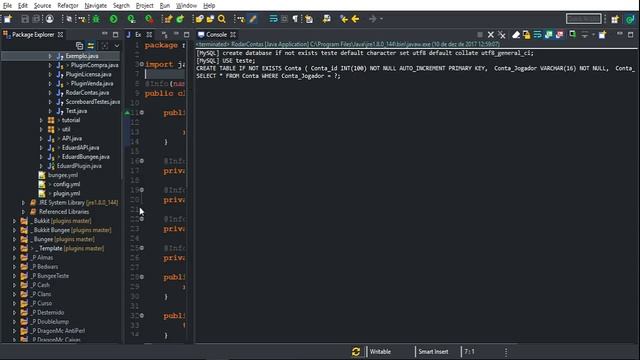Click the Writable status bar entry
640x360 pixels.
(380, 351)
